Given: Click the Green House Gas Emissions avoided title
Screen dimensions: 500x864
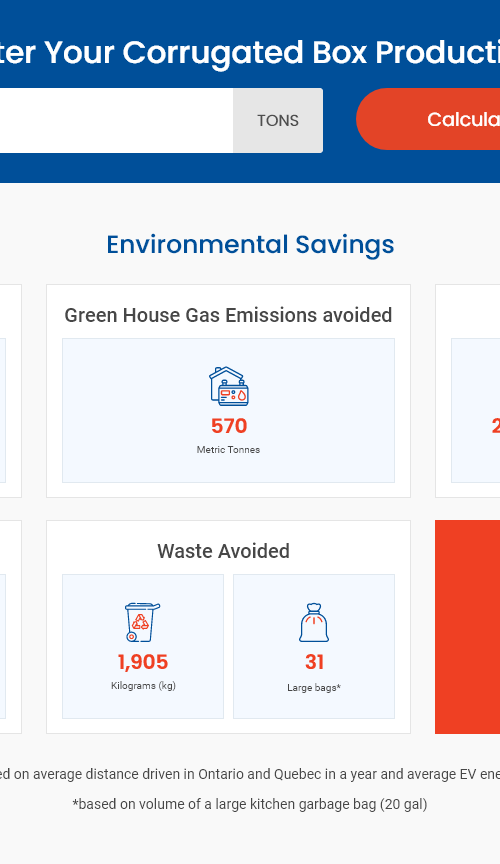Looking at the screenshot, I should (x=228, y=315).
